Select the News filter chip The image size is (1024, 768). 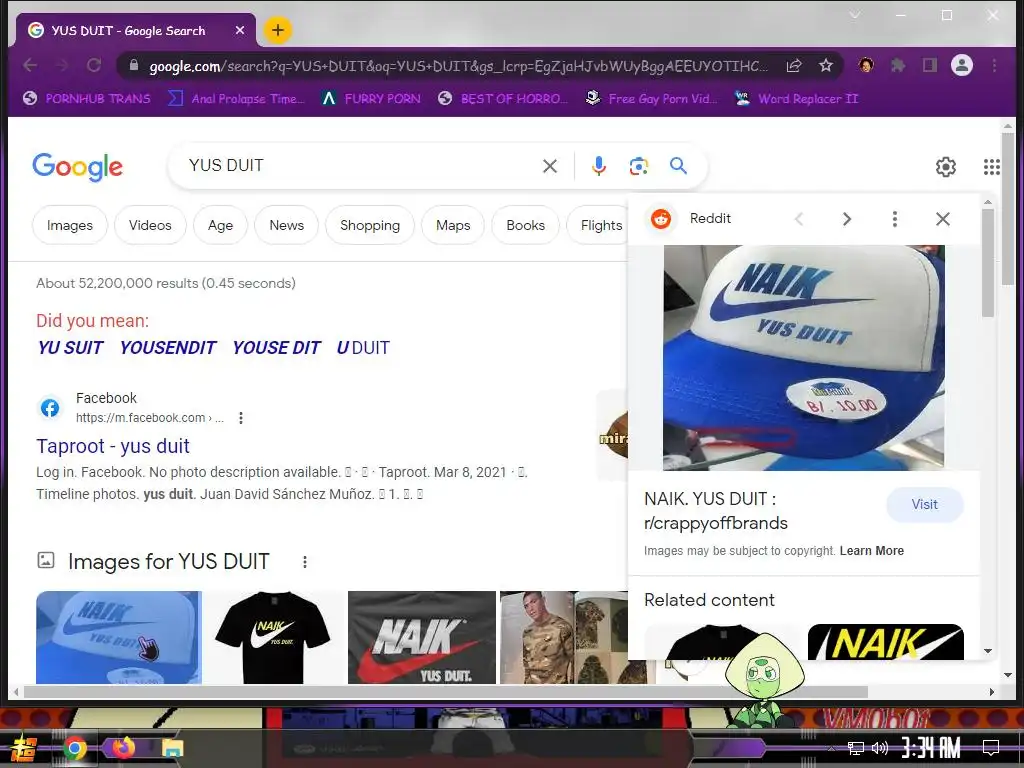(x=287, y=225)
